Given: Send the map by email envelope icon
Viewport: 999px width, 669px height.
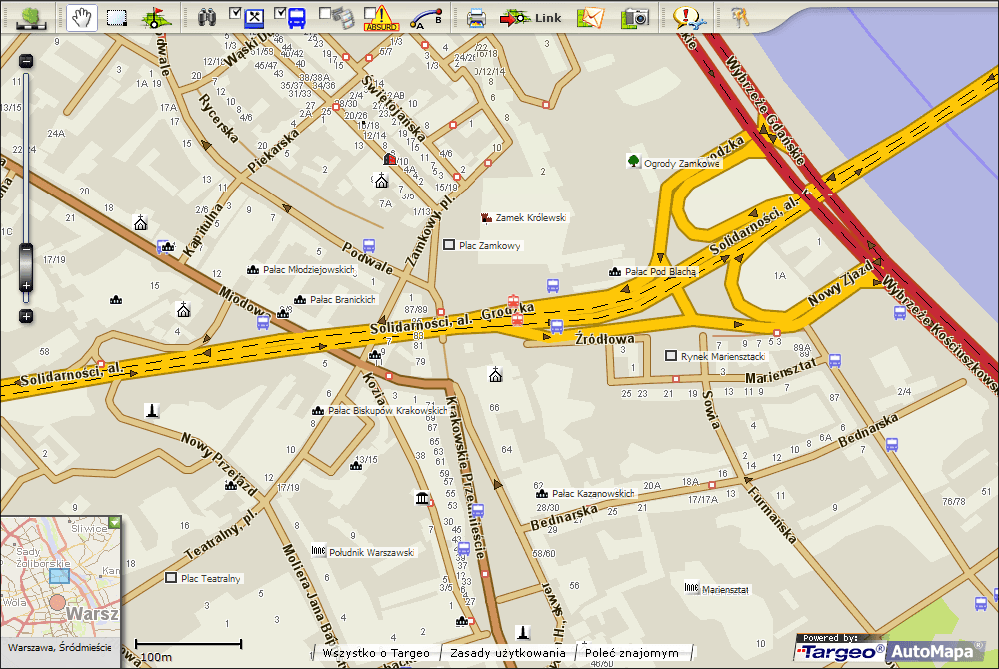Looking at the screenshot, I should click(593, 17).
